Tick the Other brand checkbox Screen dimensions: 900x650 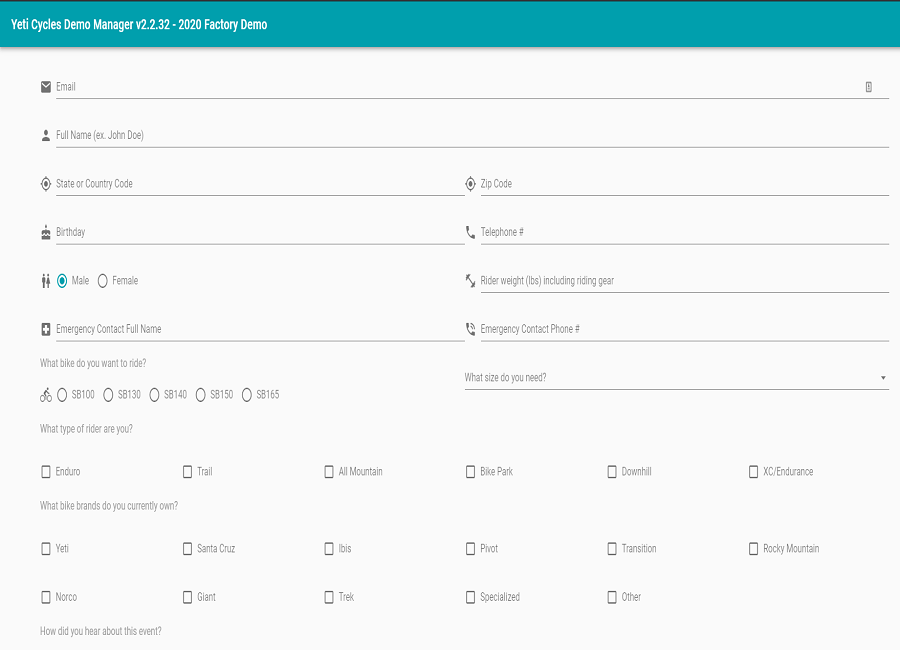point(612,597)
